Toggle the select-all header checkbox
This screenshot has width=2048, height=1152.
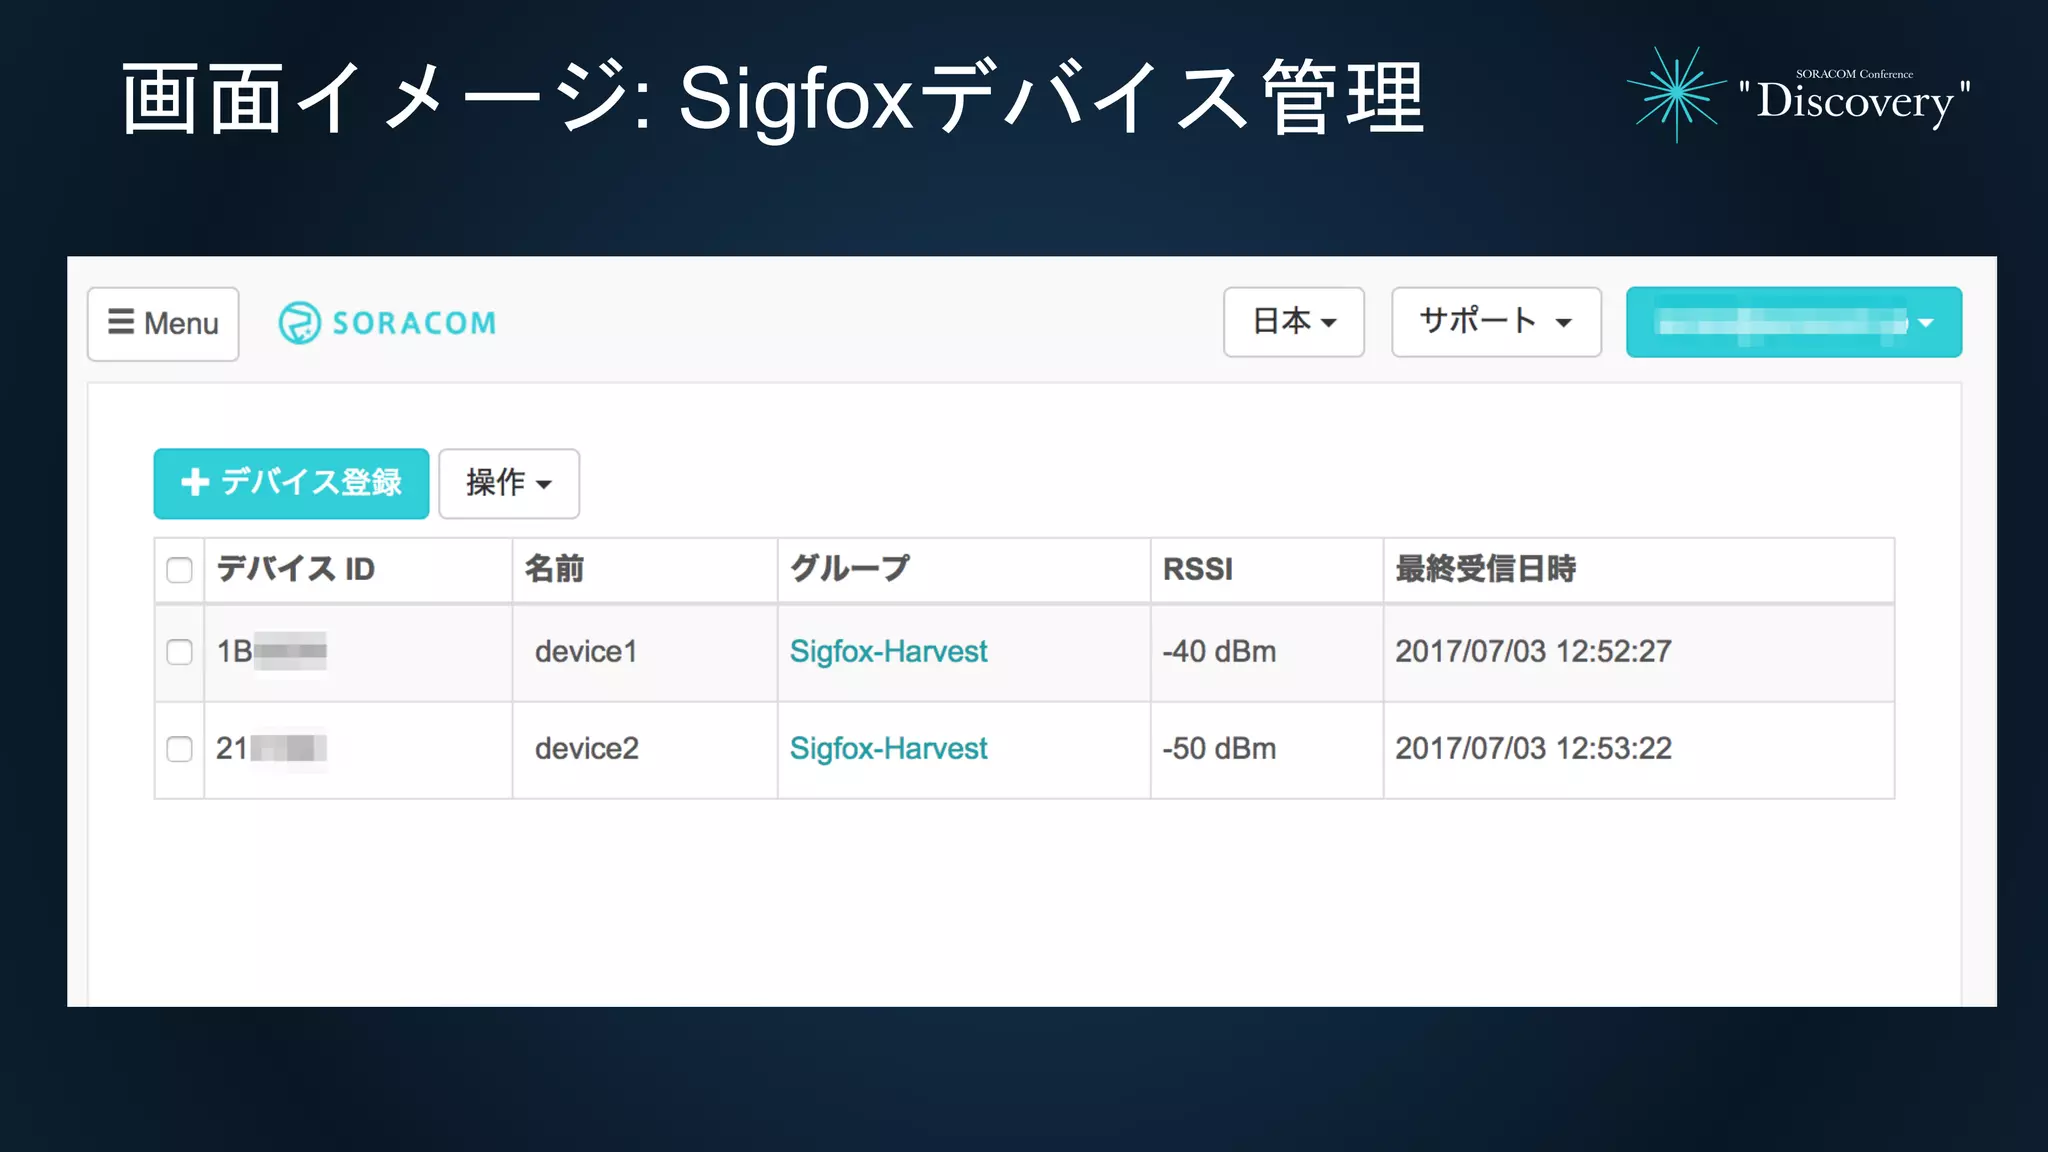tap(179, 570)
